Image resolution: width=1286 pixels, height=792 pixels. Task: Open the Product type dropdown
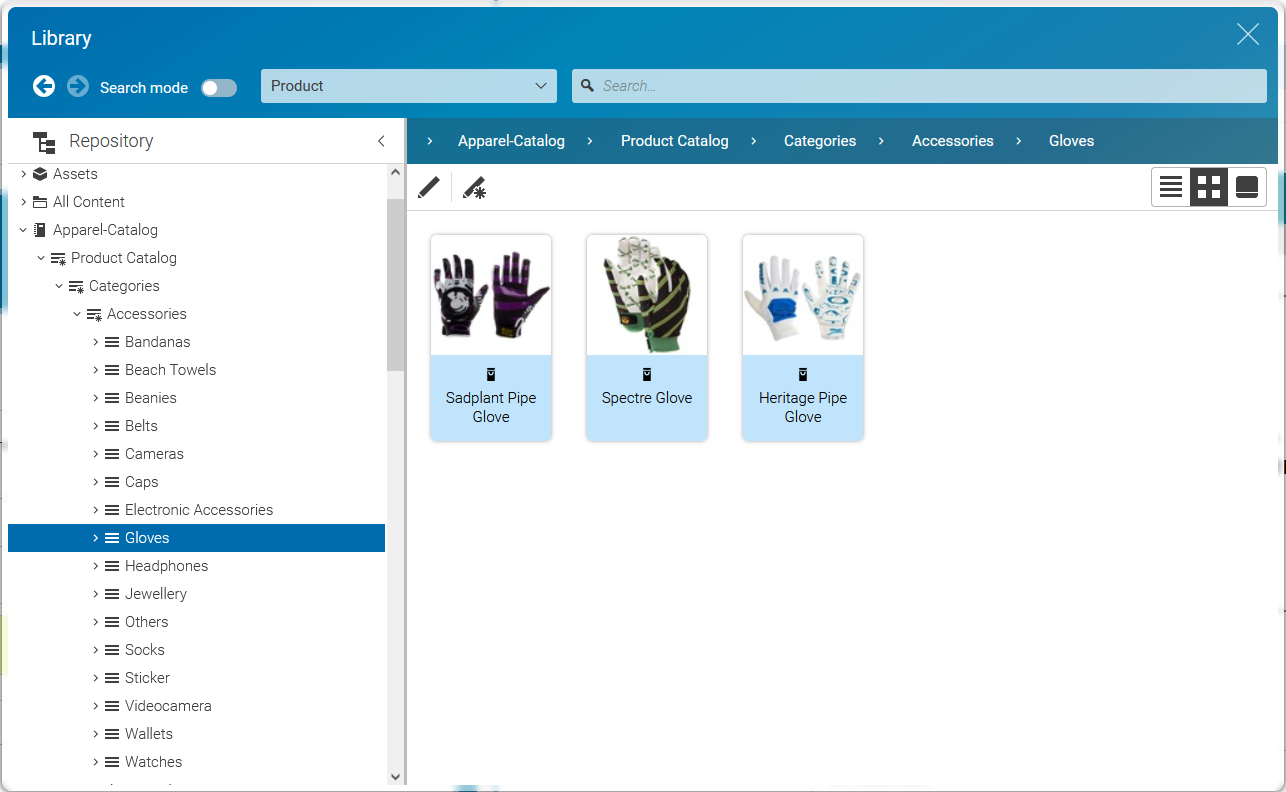408,86
